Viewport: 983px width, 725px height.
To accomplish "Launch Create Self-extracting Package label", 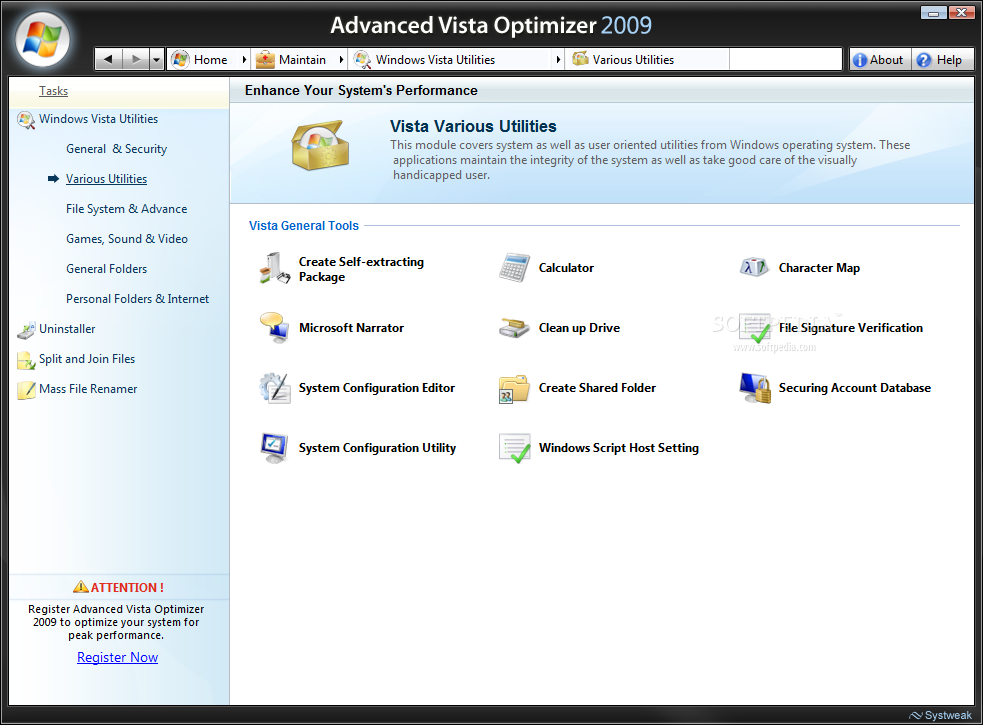I will [x=361, y=269].
